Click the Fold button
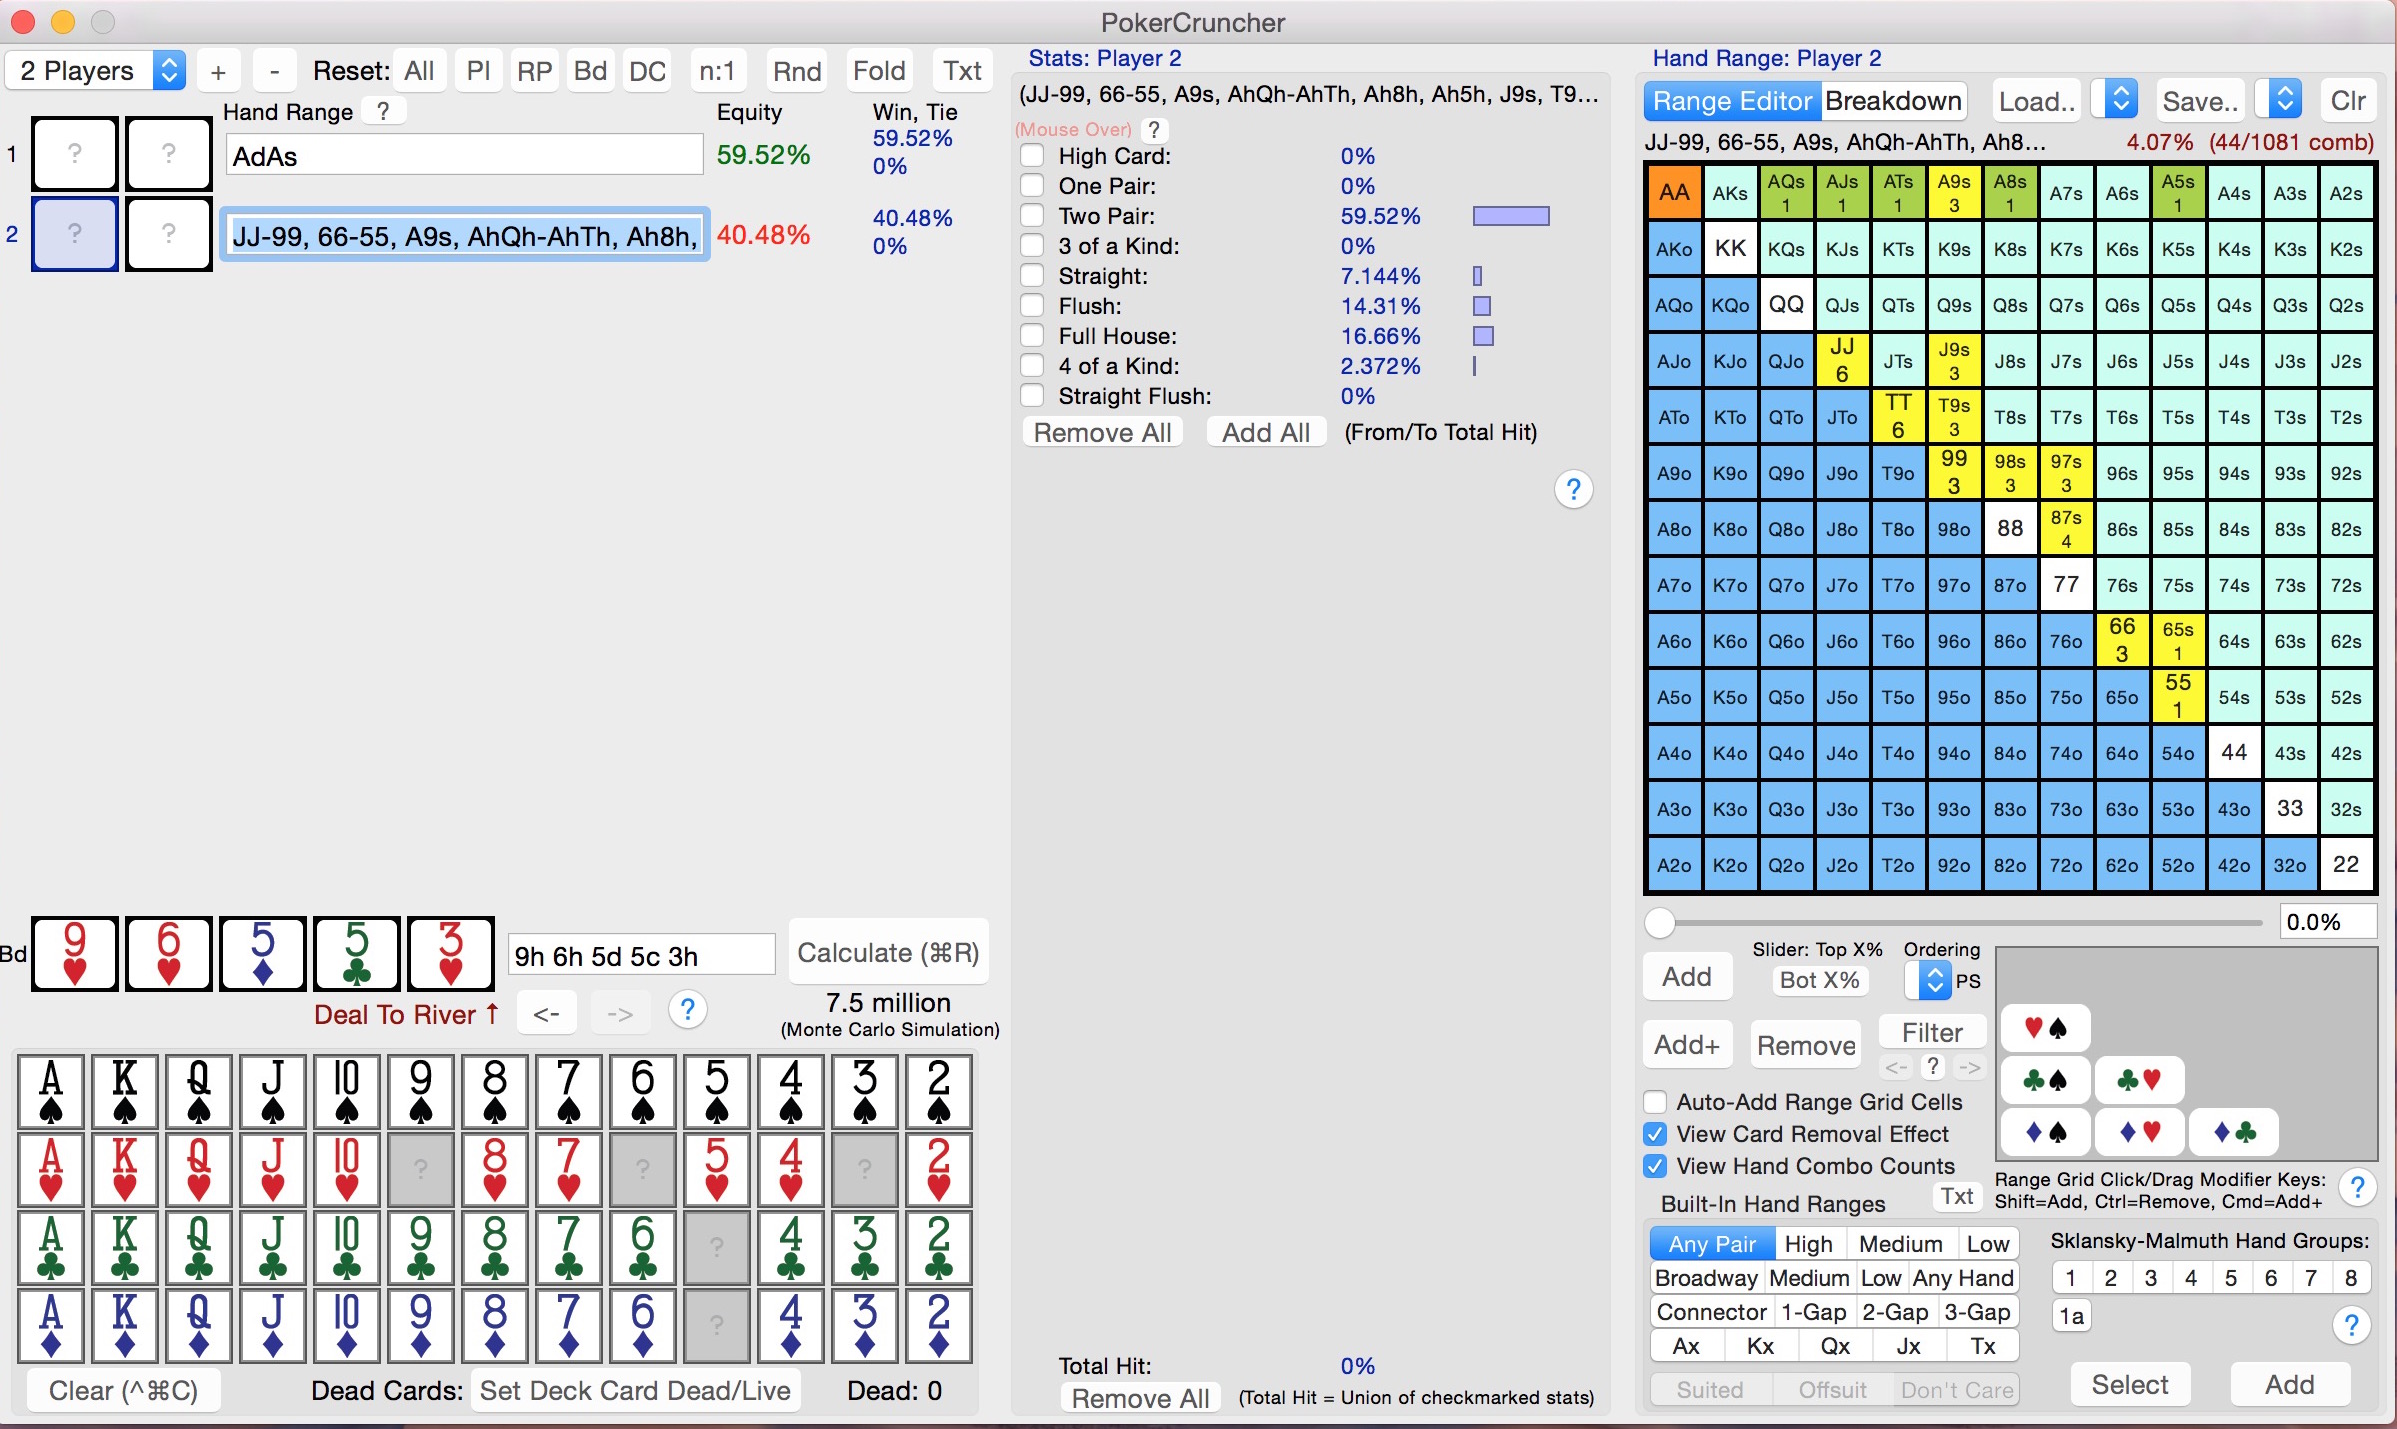This screenshot has height=1429, width=2397. point(879,71)
